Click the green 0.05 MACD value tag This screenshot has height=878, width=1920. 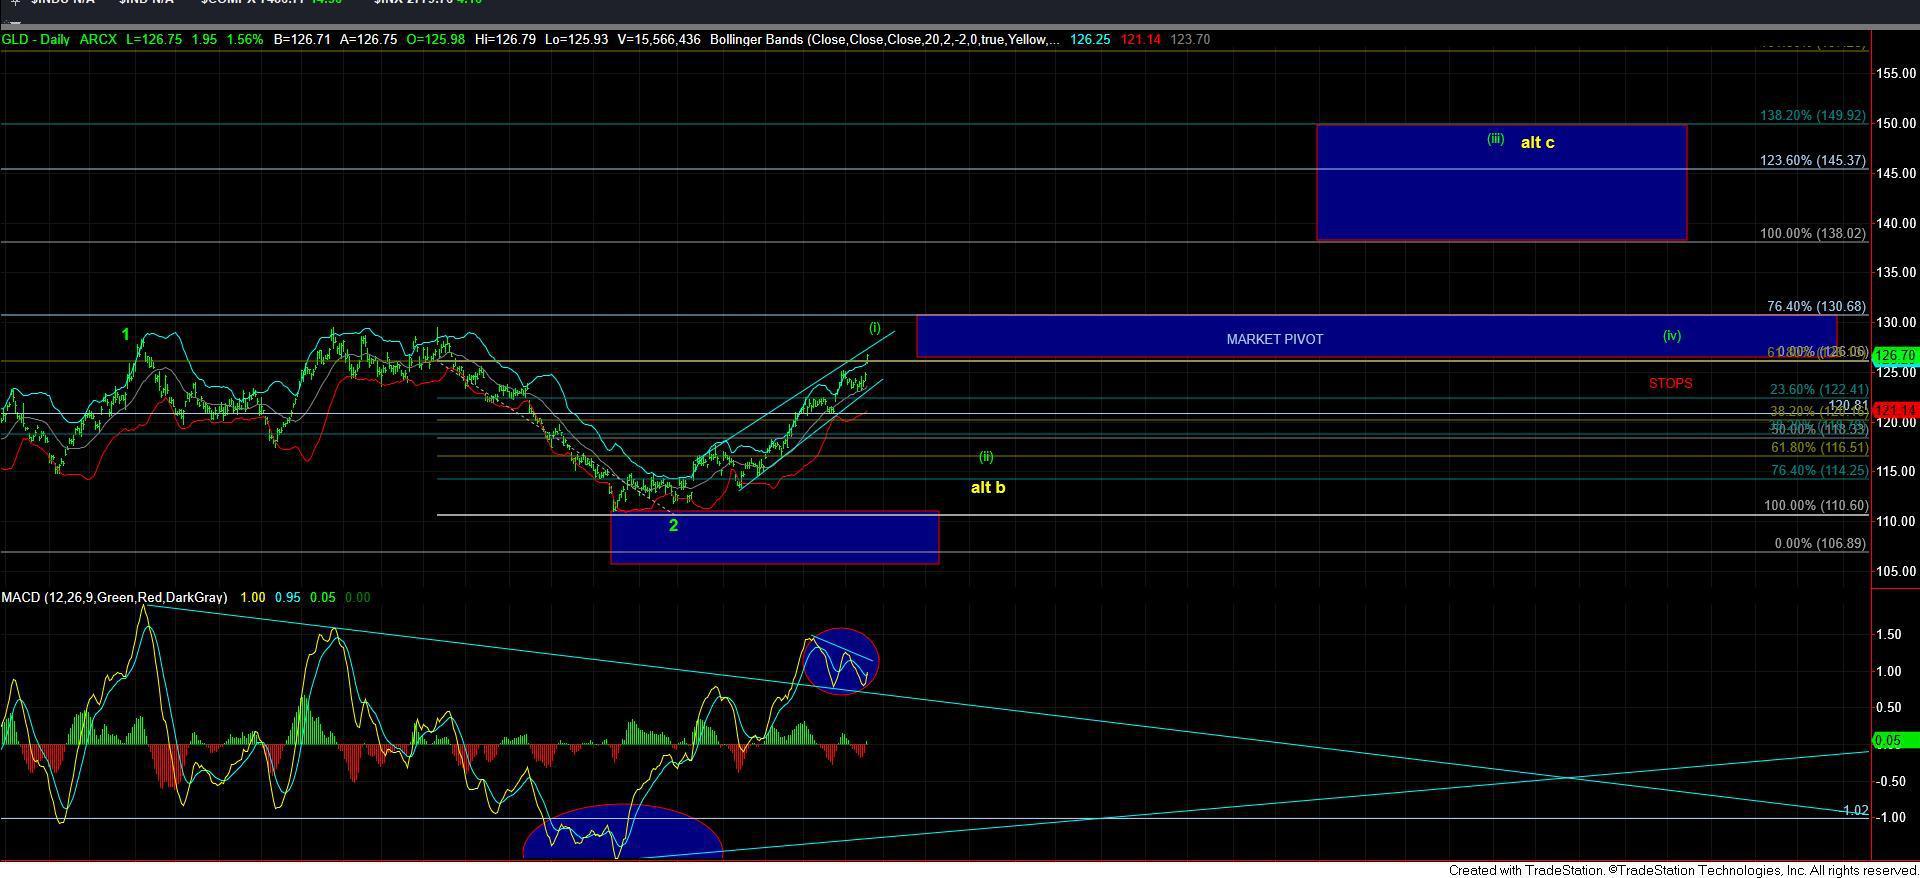(1893, 741)
